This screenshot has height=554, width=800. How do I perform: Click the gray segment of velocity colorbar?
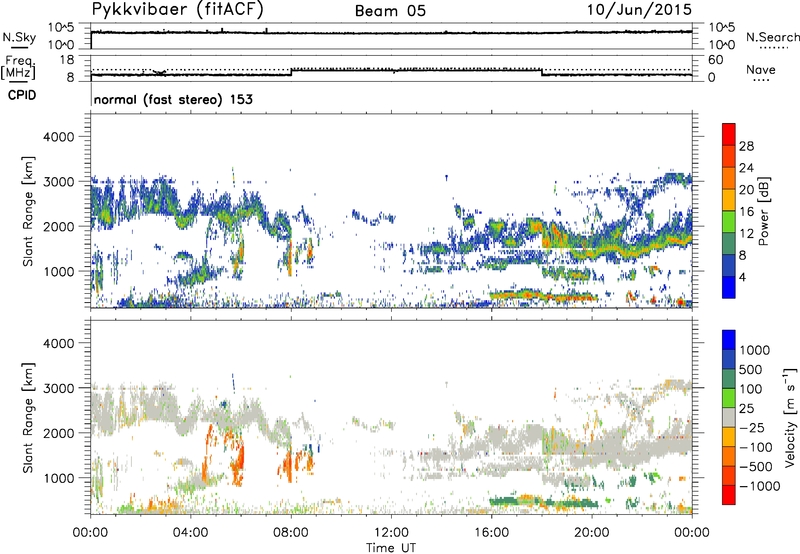(729, 417)
